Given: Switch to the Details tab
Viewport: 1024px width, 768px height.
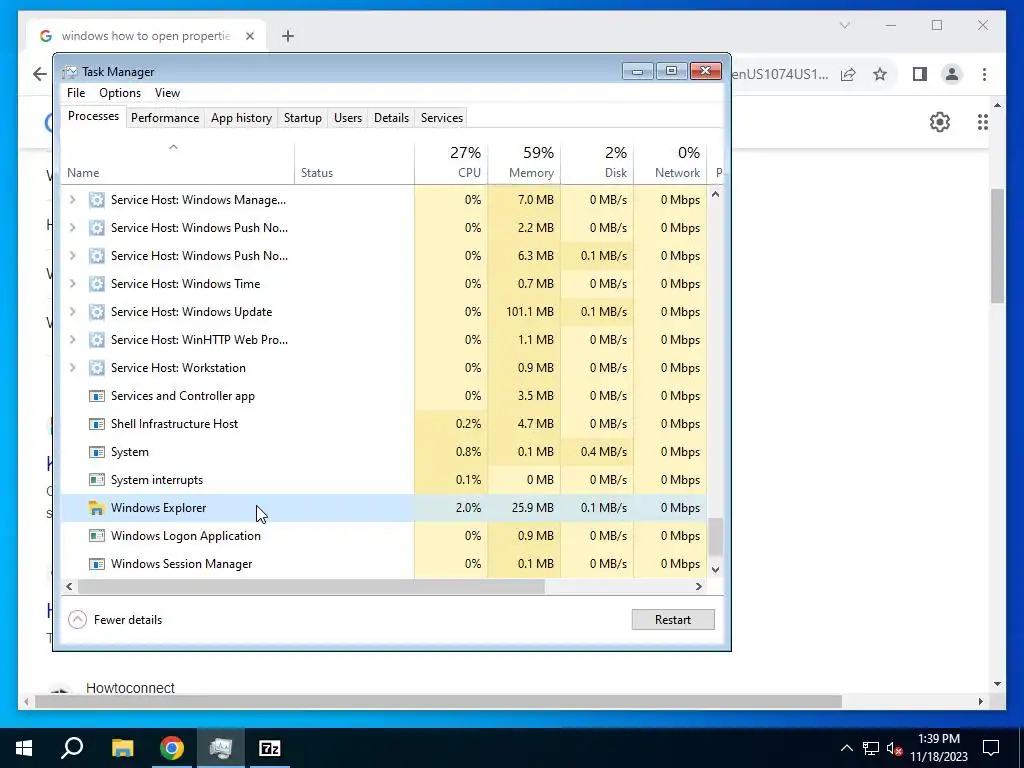Looking at the screenshot, I should [391, 118].
